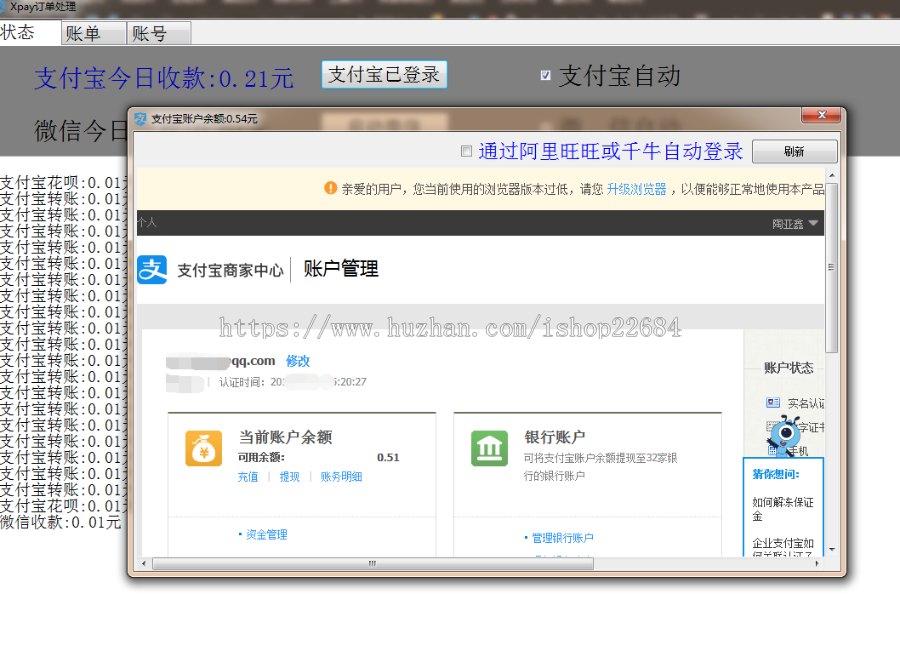Close the 支付宝账户余额 dialog
The image size is (900, 651).
pos(821,115)
